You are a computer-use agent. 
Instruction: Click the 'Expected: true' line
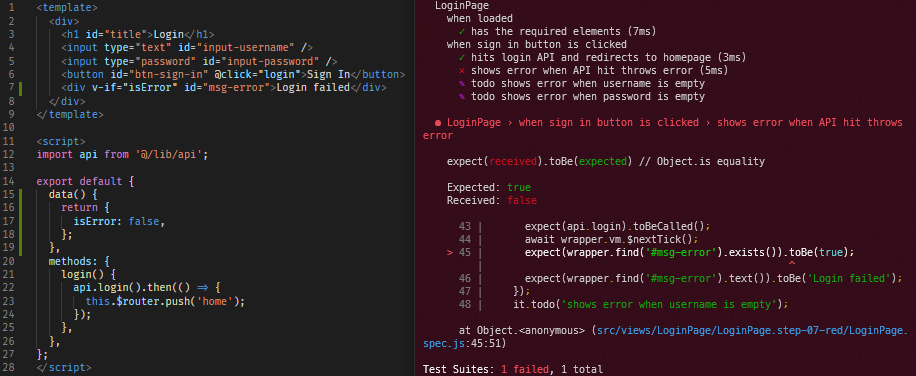pyautogui.click(x=489, y=187)
